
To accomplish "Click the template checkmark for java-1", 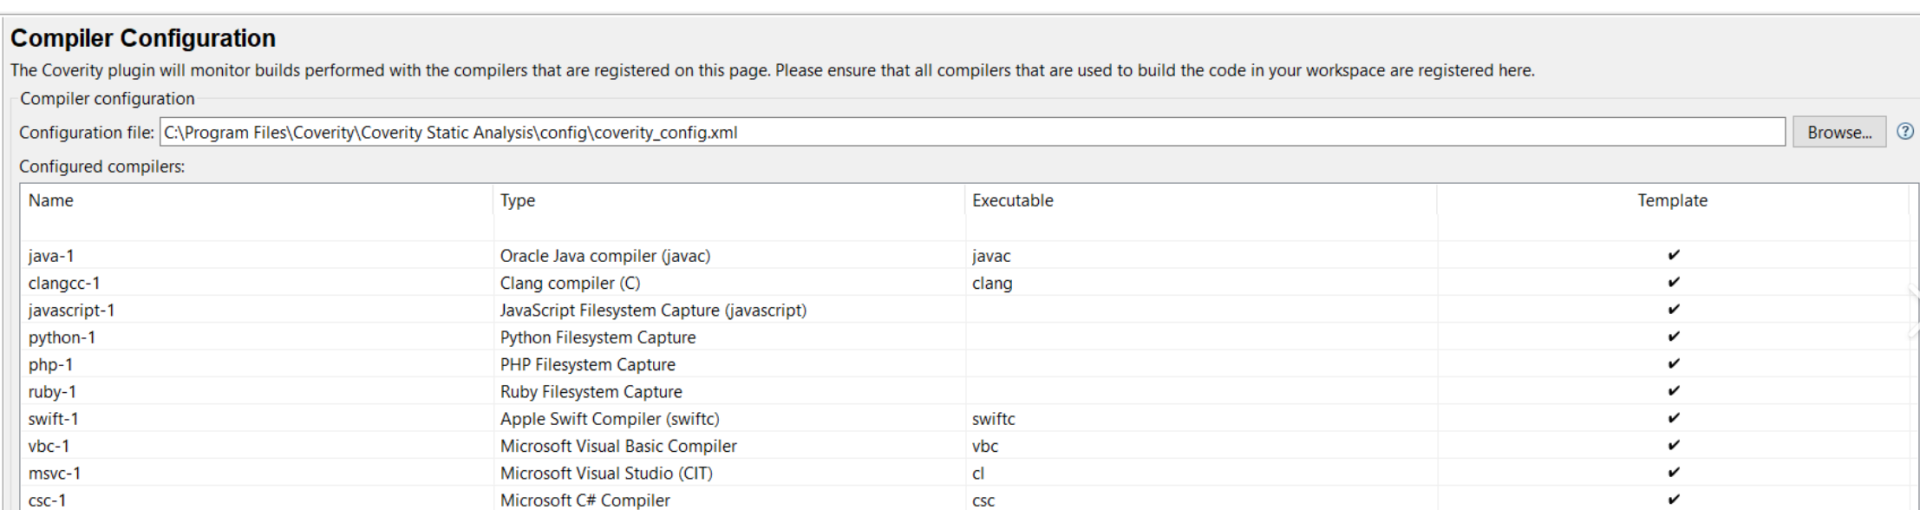I will click(x=1673, y=255).
